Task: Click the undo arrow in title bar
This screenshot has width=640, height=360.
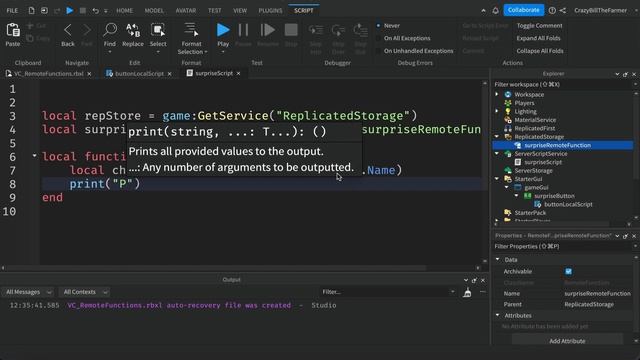Action: pos(95,11)
